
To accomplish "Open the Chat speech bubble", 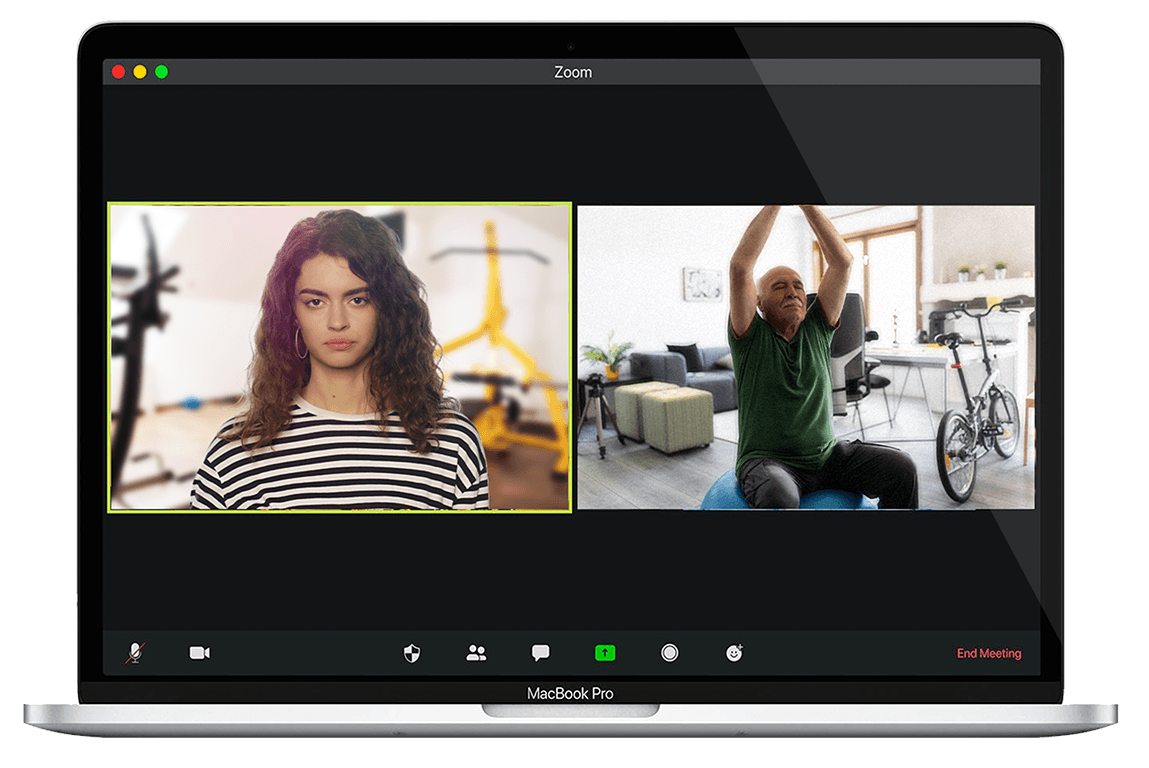I will coord(541,653).
